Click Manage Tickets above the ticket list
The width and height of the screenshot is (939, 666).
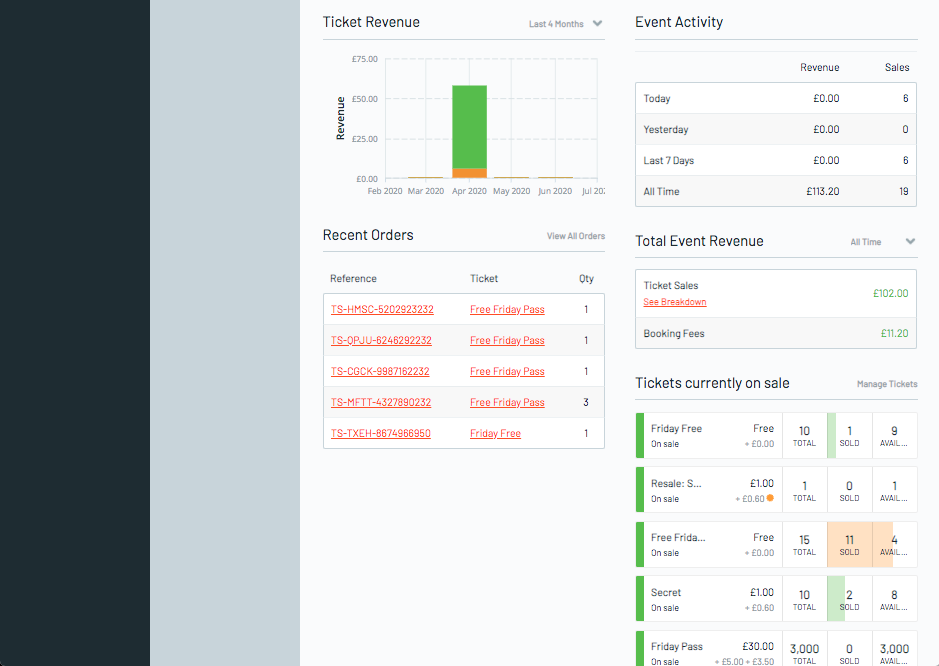tap(886, 384)
